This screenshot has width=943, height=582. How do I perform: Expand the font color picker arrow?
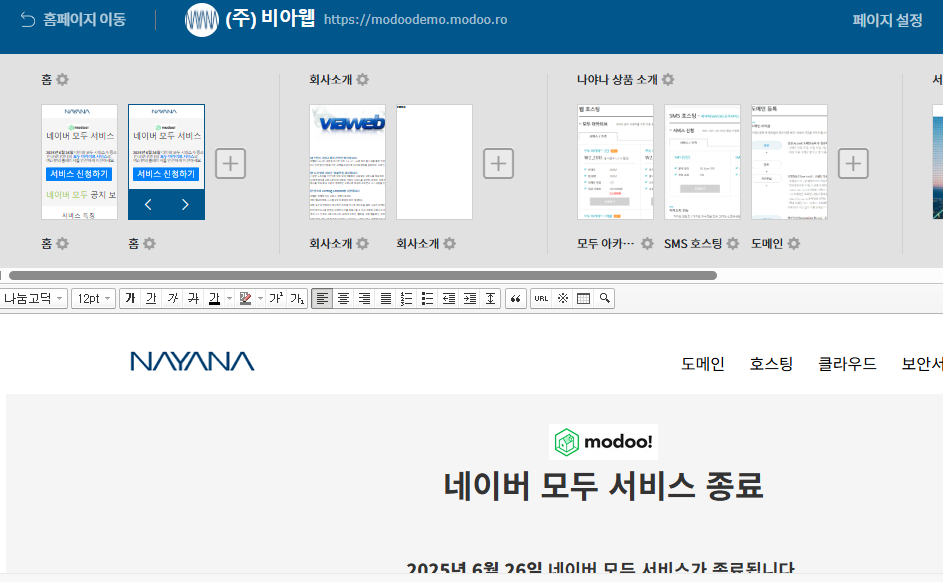click(x=229, y=298)
